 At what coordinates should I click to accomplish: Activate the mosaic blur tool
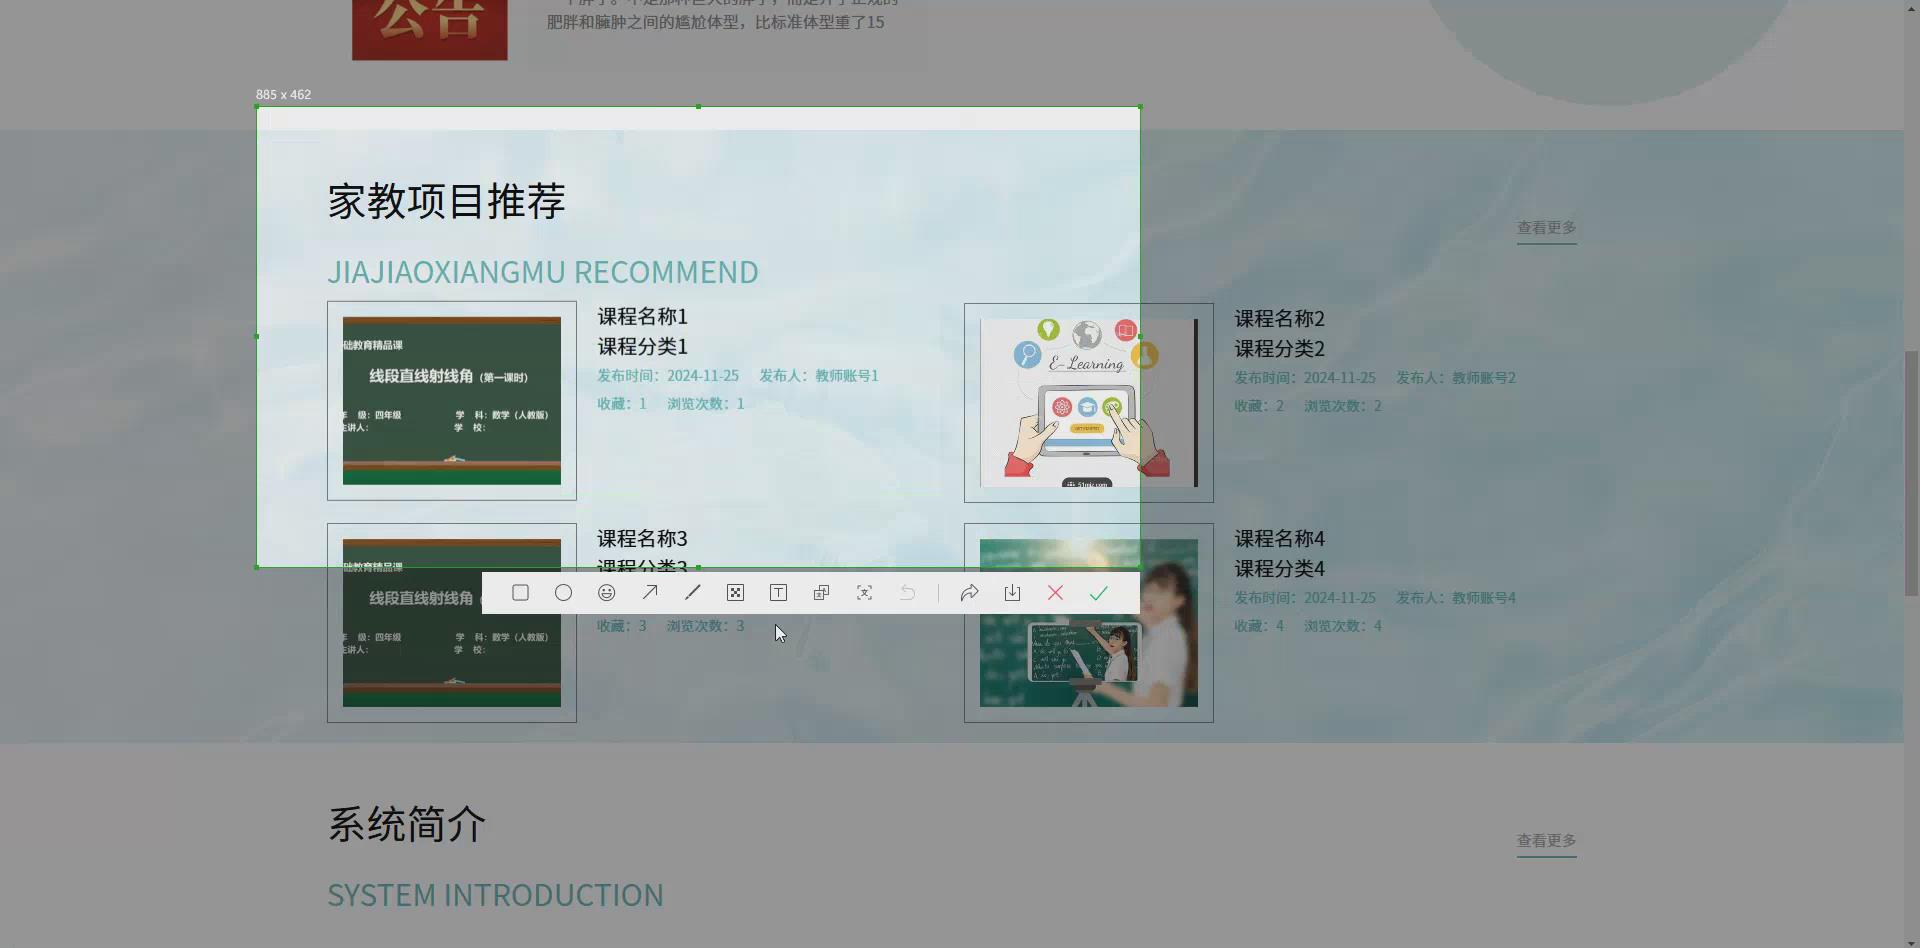pos(735,592)
